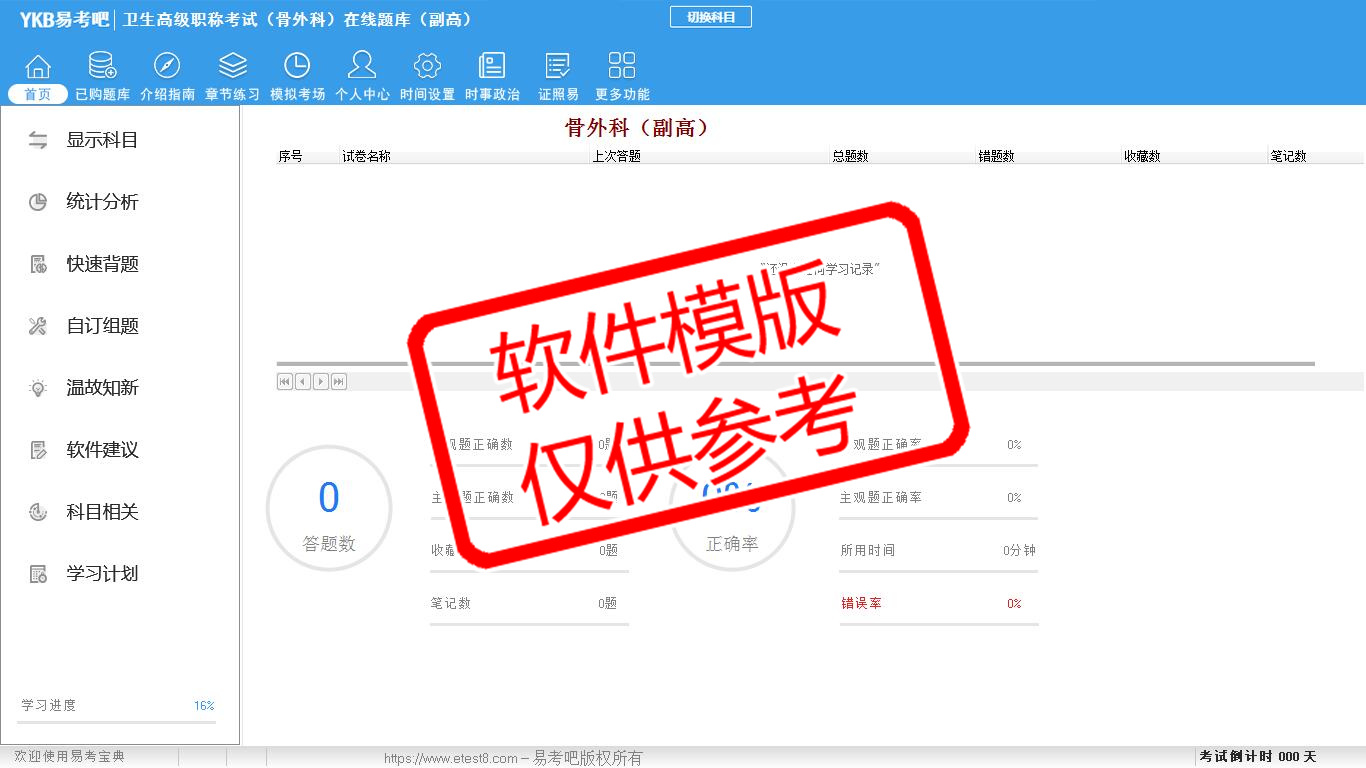Open 学习计划 in the sidebar
Image resolution: width=1366 pixels, height=768 pixels.
pos(102,574)
